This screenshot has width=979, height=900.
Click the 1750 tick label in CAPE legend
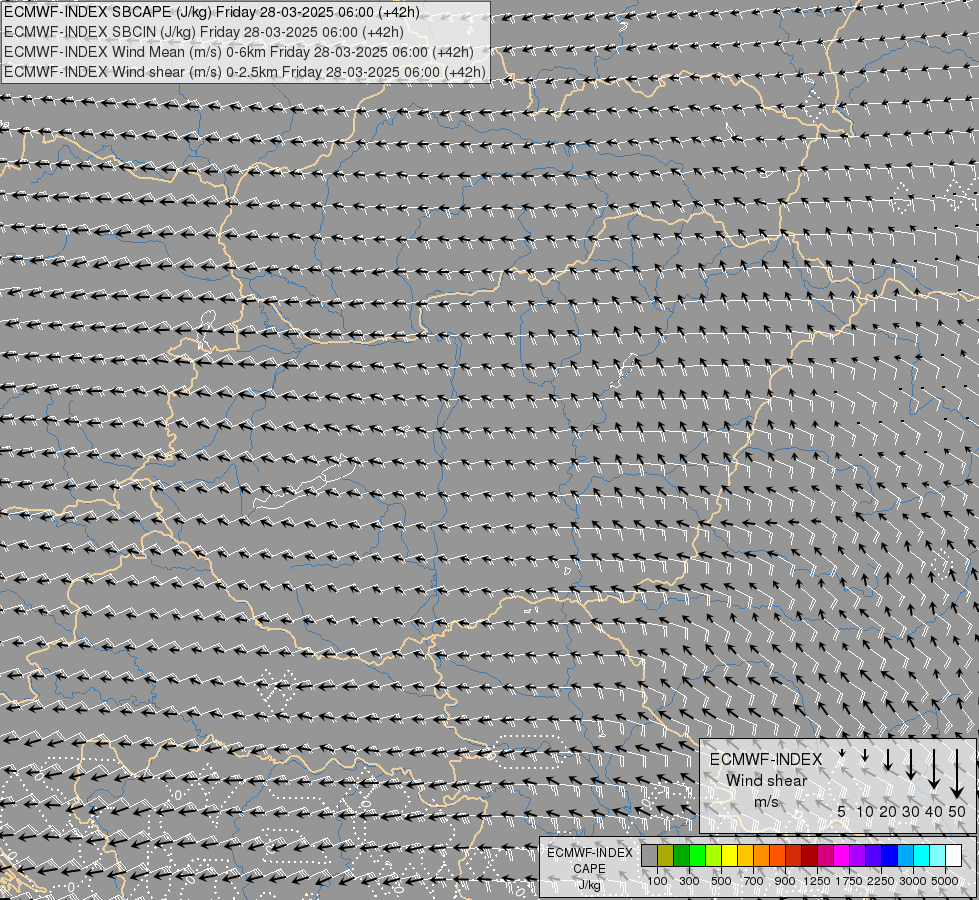click(849, 881)
